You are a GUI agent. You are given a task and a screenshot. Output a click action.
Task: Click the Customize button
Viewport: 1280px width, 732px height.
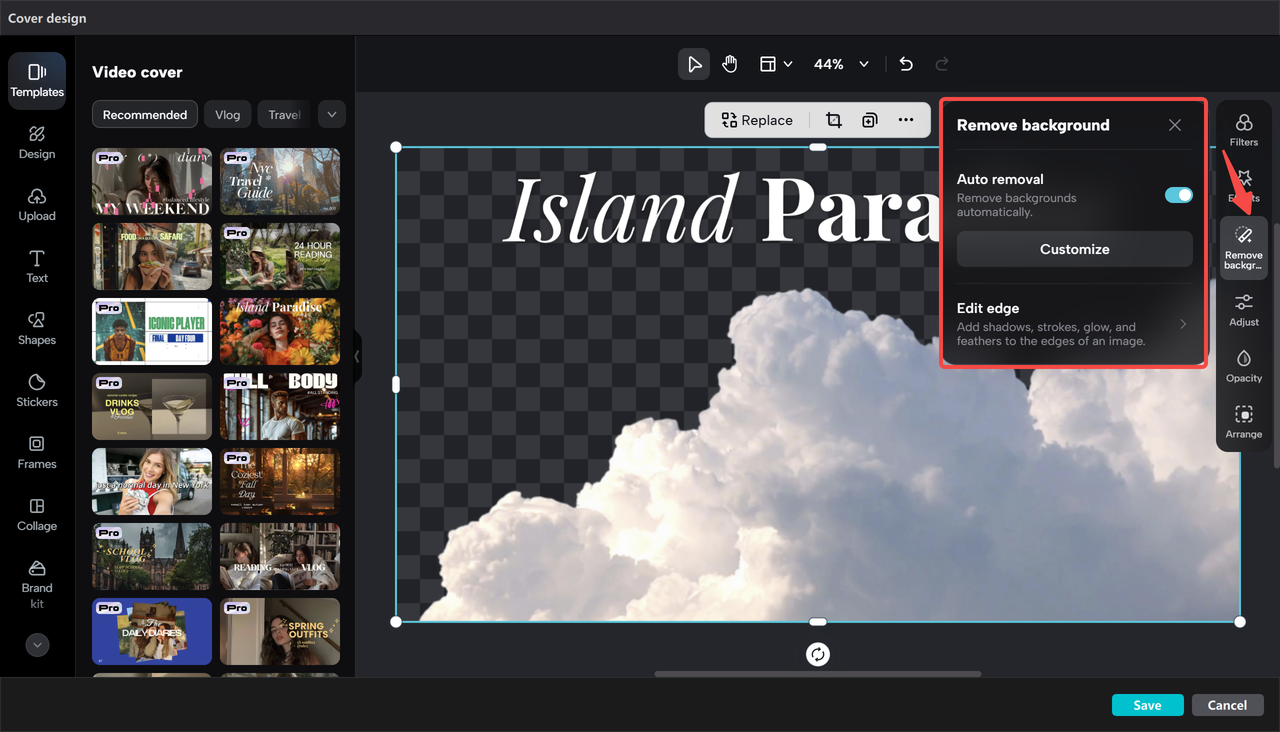coord(1074,249)
